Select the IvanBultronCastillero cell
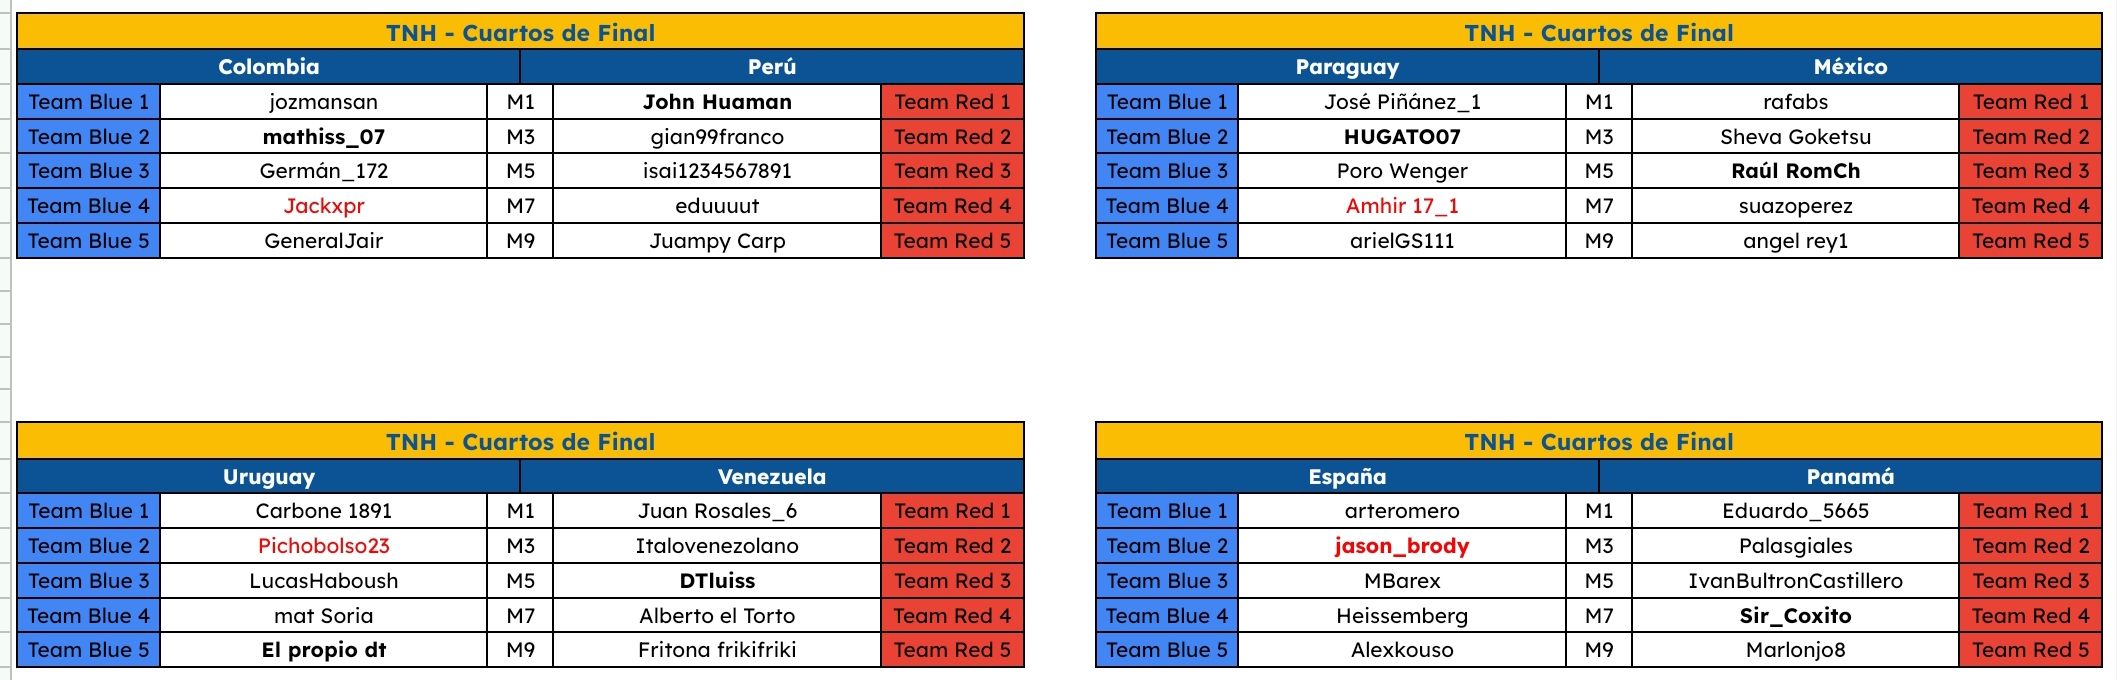The width and height of the screenshot is (2117, 680). 1795,581
